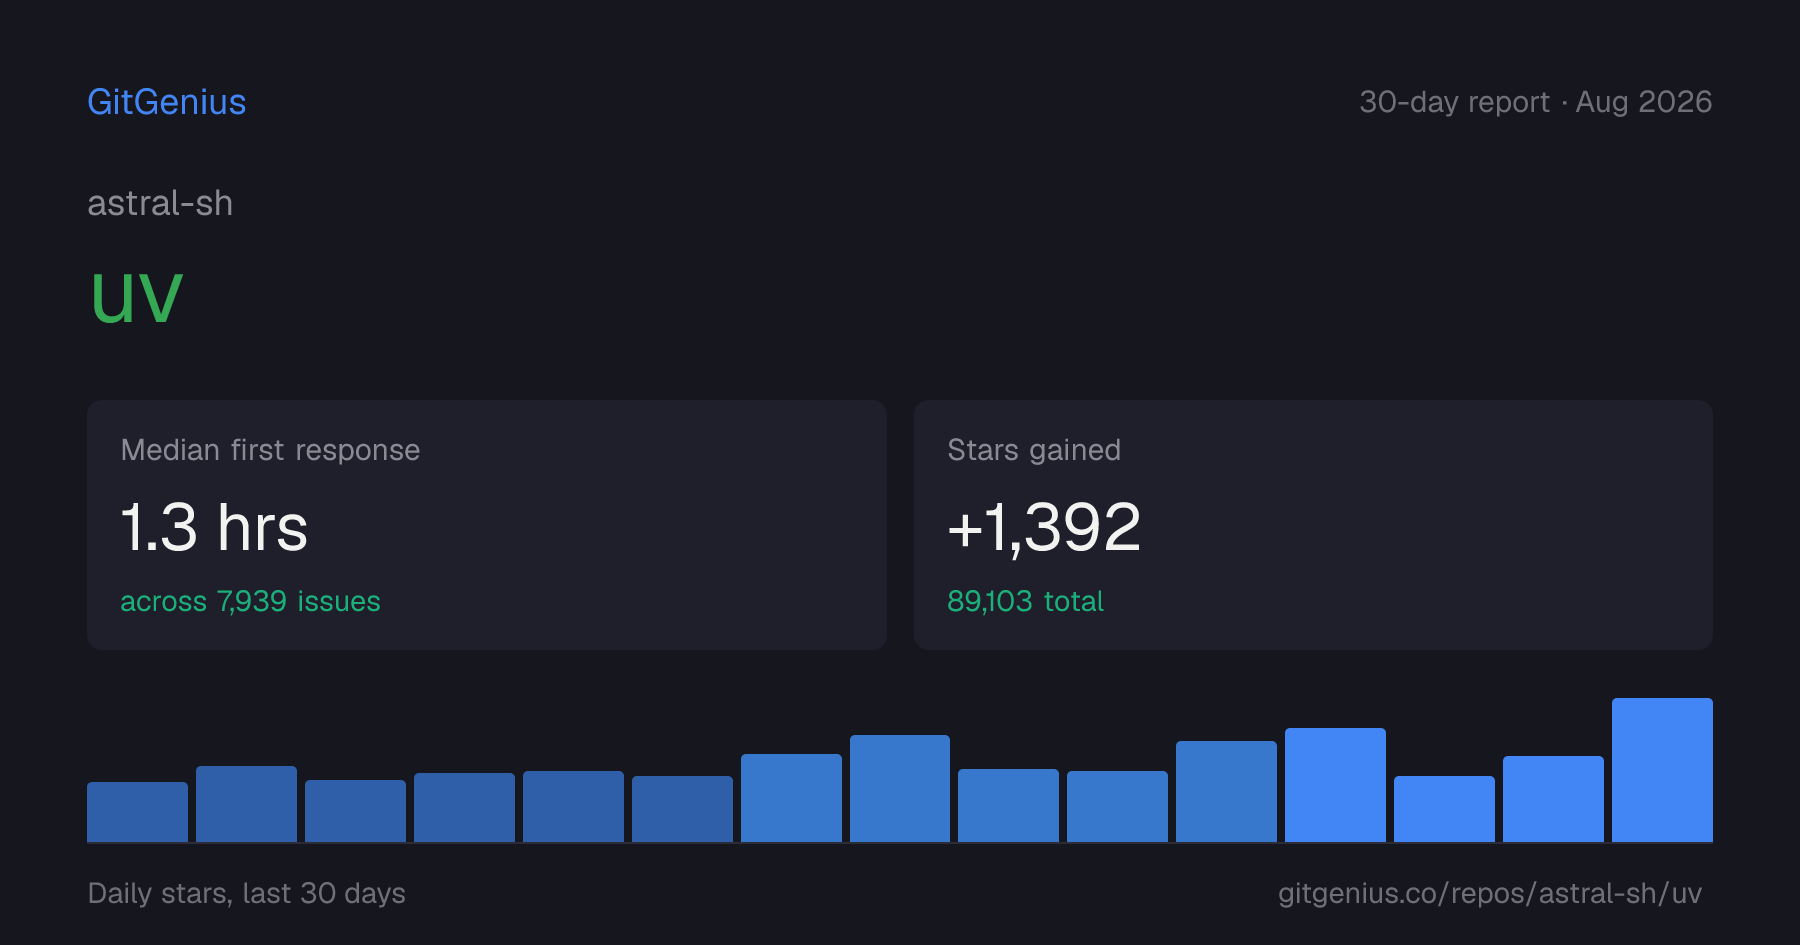Click the green "uv" repository title
Viewport: 1800px width, 945px height.
[137, 298]
